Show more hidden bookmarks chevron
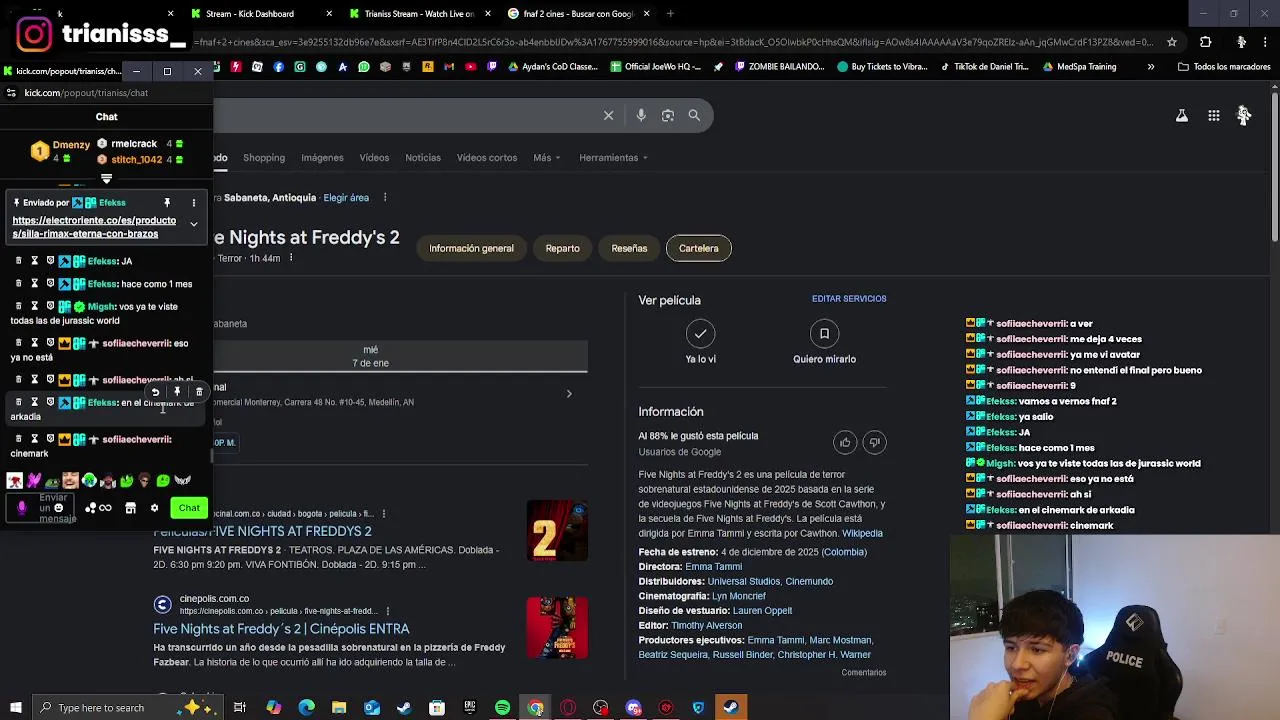Screen dimensions: 1280x720 point(1151,67)
